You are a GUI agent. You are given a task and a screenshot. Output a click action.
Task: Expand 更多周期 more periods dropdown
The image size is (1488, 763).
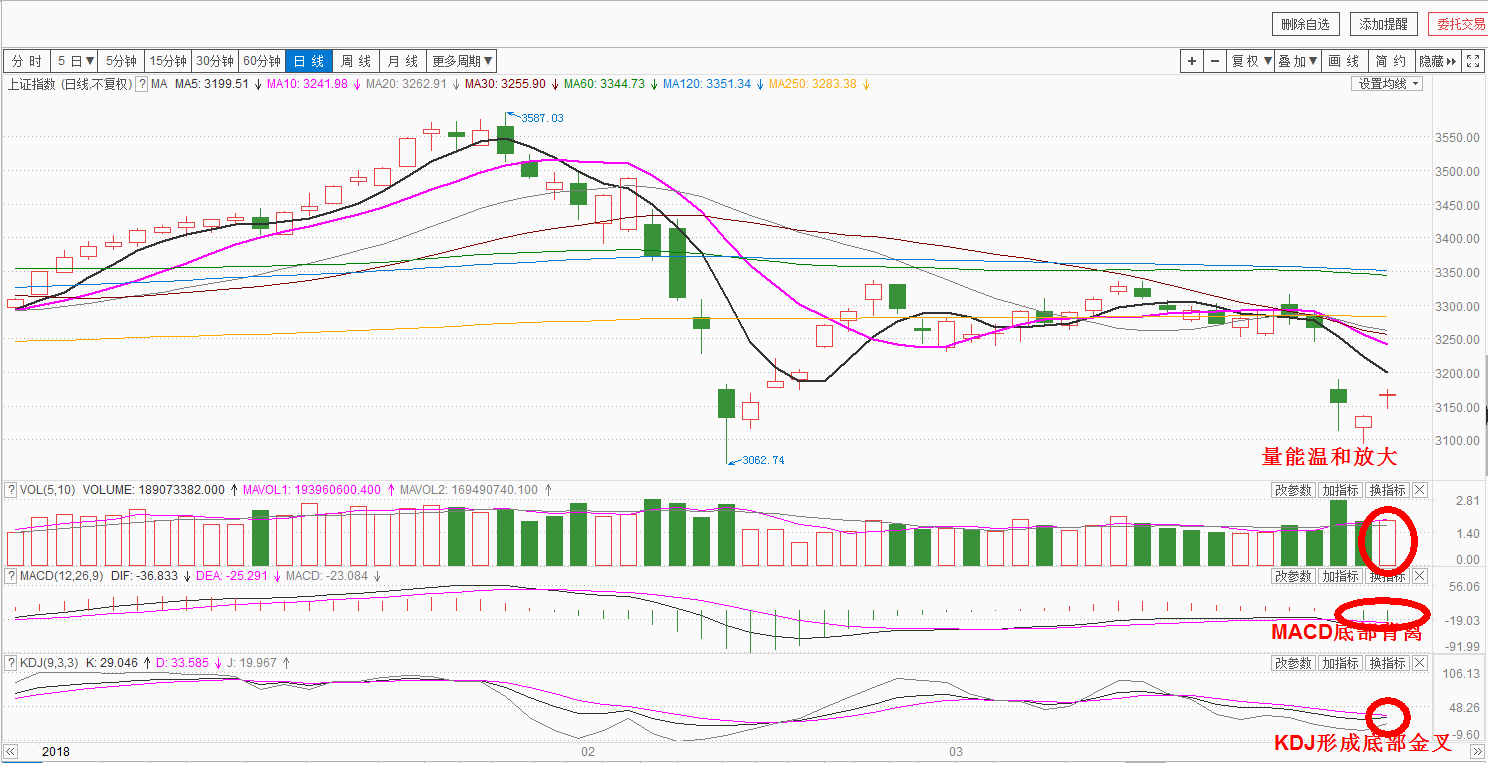(x=462, y=61)
